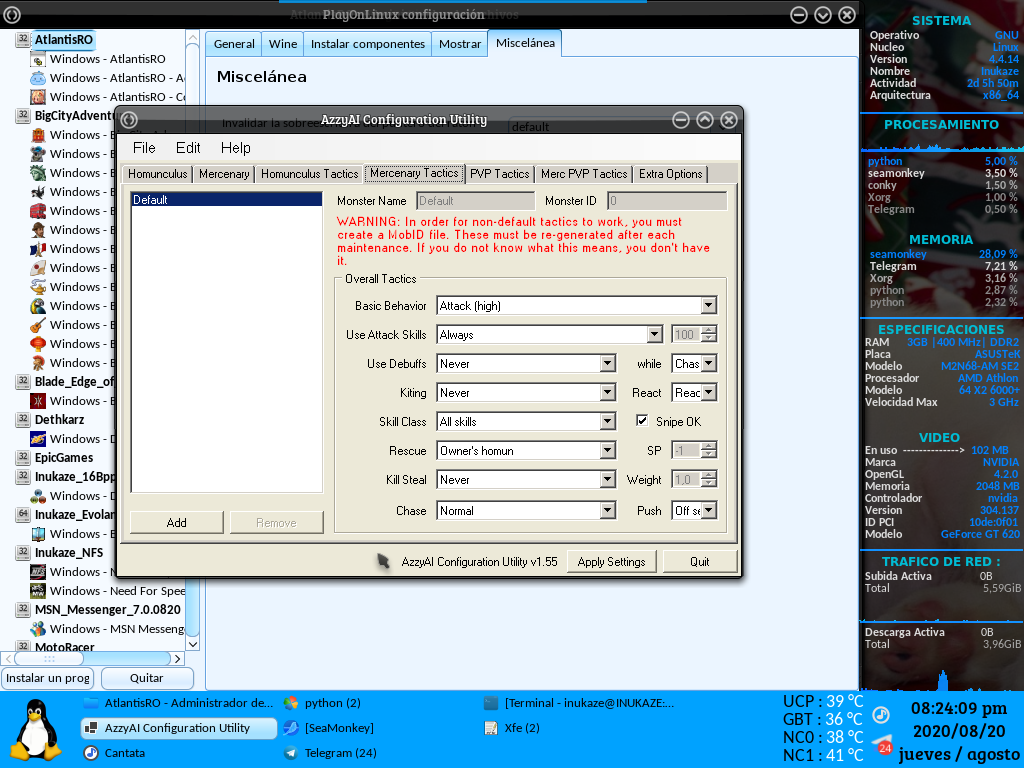Open the Wine tab in PlayOnLinux configuration
Screen dimensions: 1024x768
[x=283, y=44]
